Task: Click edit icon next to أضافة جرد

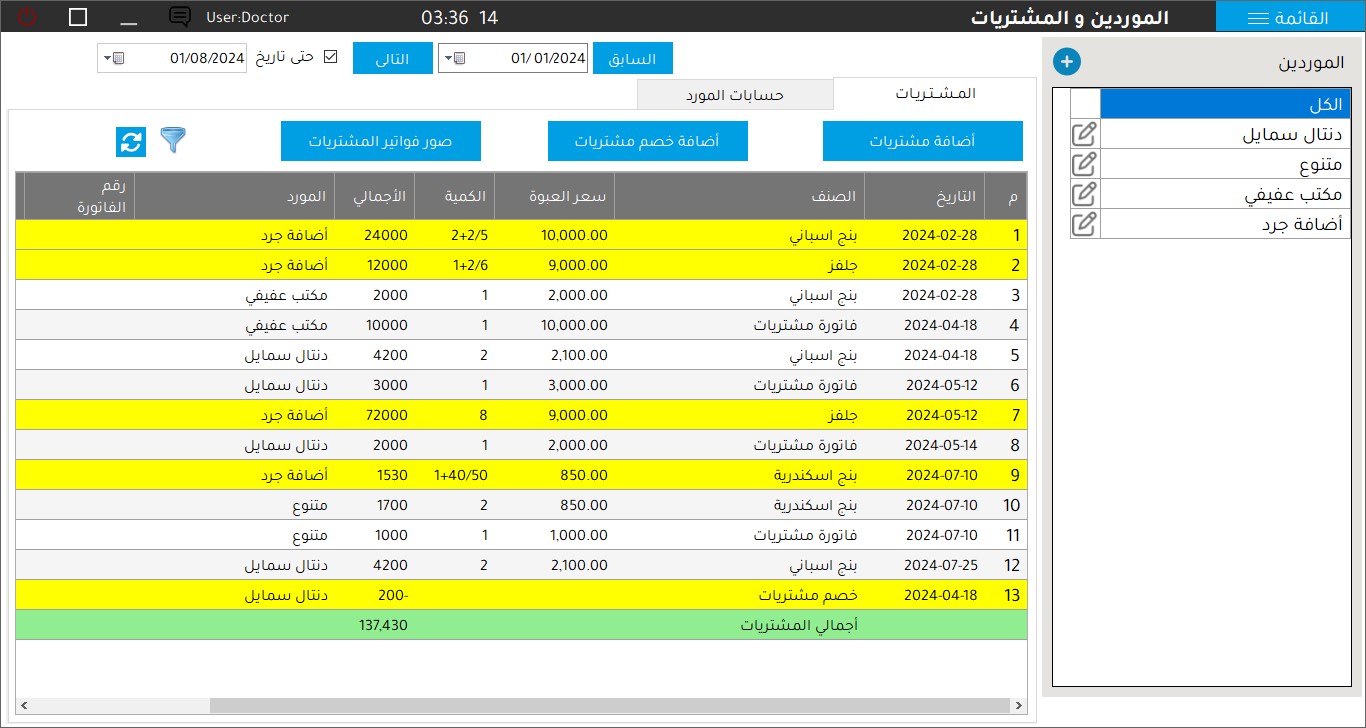Action: [x=1084, y=223]
